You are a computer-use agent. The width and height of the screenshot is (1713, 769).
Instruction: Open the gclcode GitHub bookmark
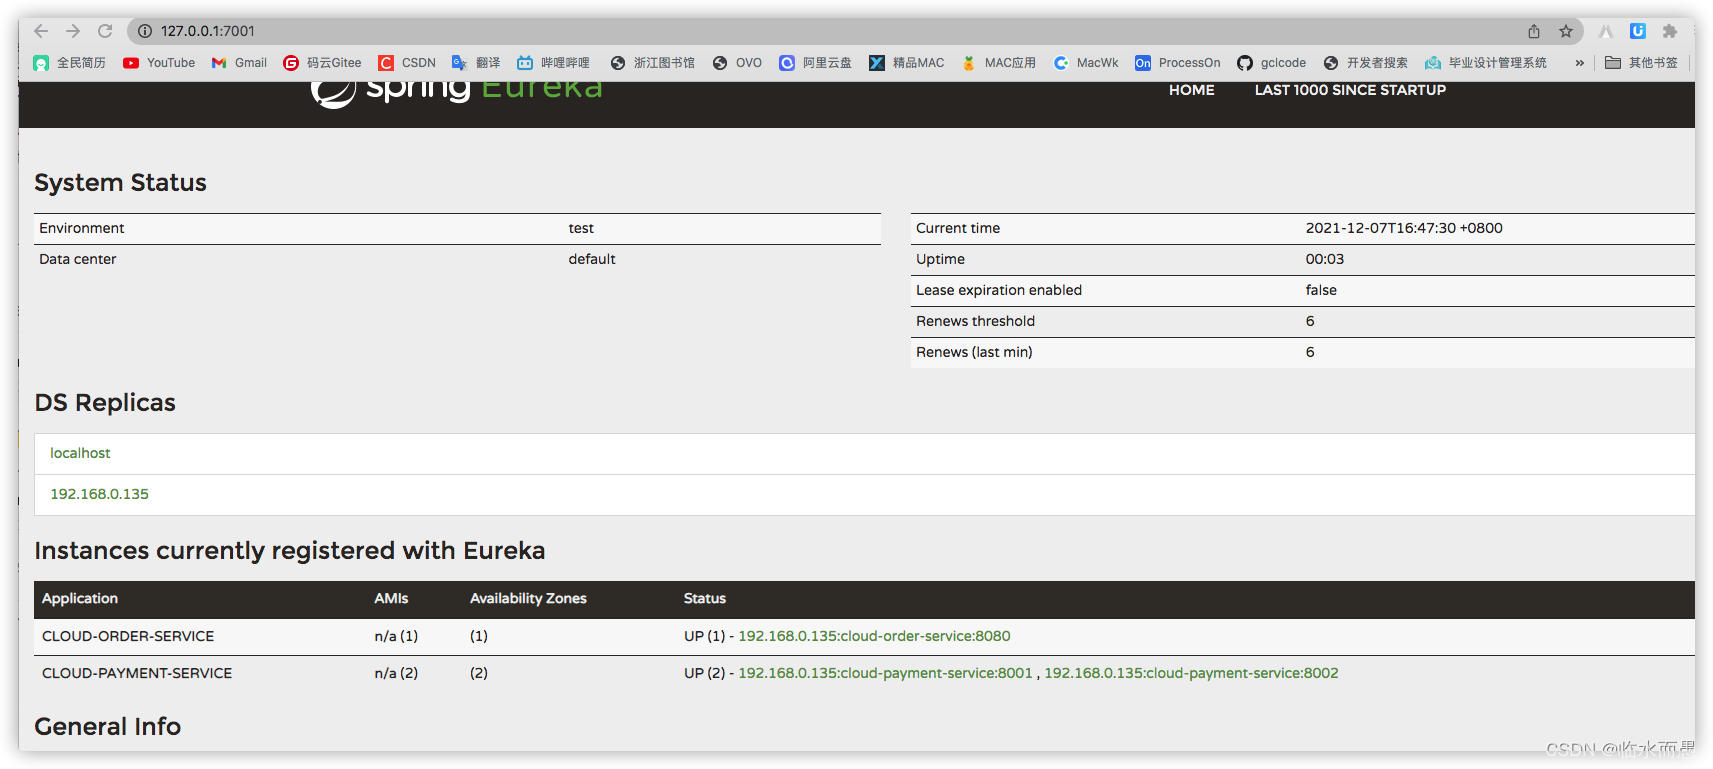[1272, 63]
